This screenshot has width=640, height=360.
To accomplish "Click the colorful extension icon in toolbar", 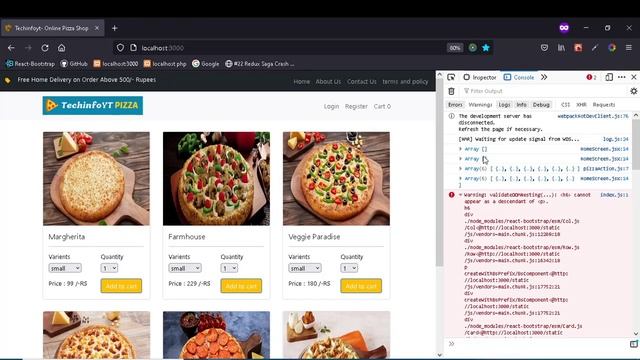I will (x=612, y=48).
